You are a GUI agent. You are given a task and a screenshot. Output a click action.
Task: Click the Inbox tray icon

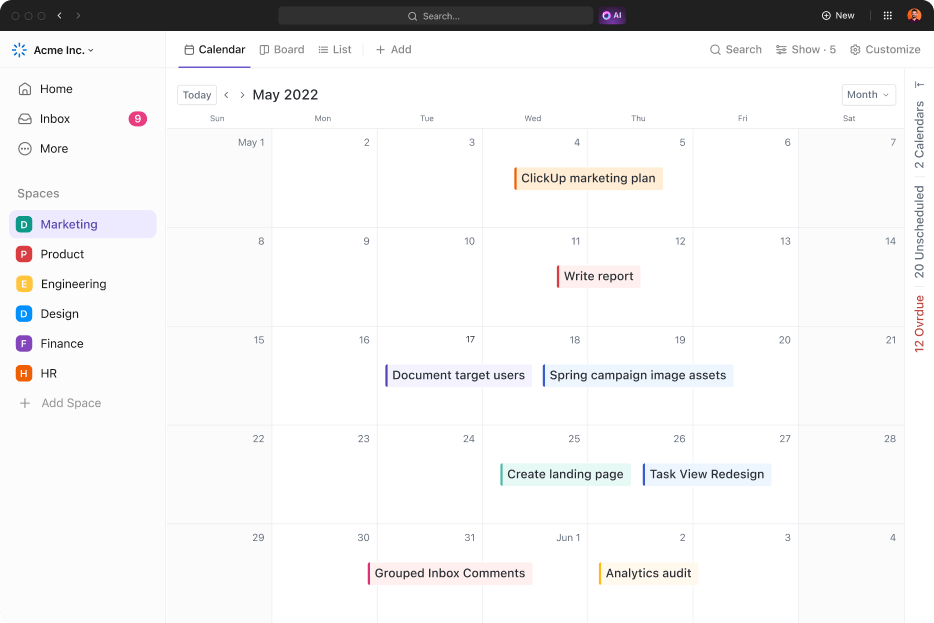click(x=25, y=119)
